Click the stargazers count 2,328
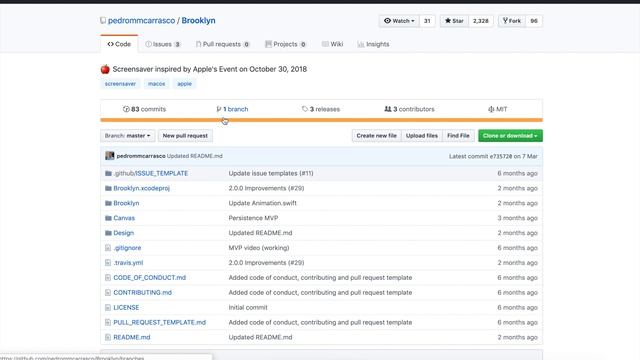 (480, 21)
